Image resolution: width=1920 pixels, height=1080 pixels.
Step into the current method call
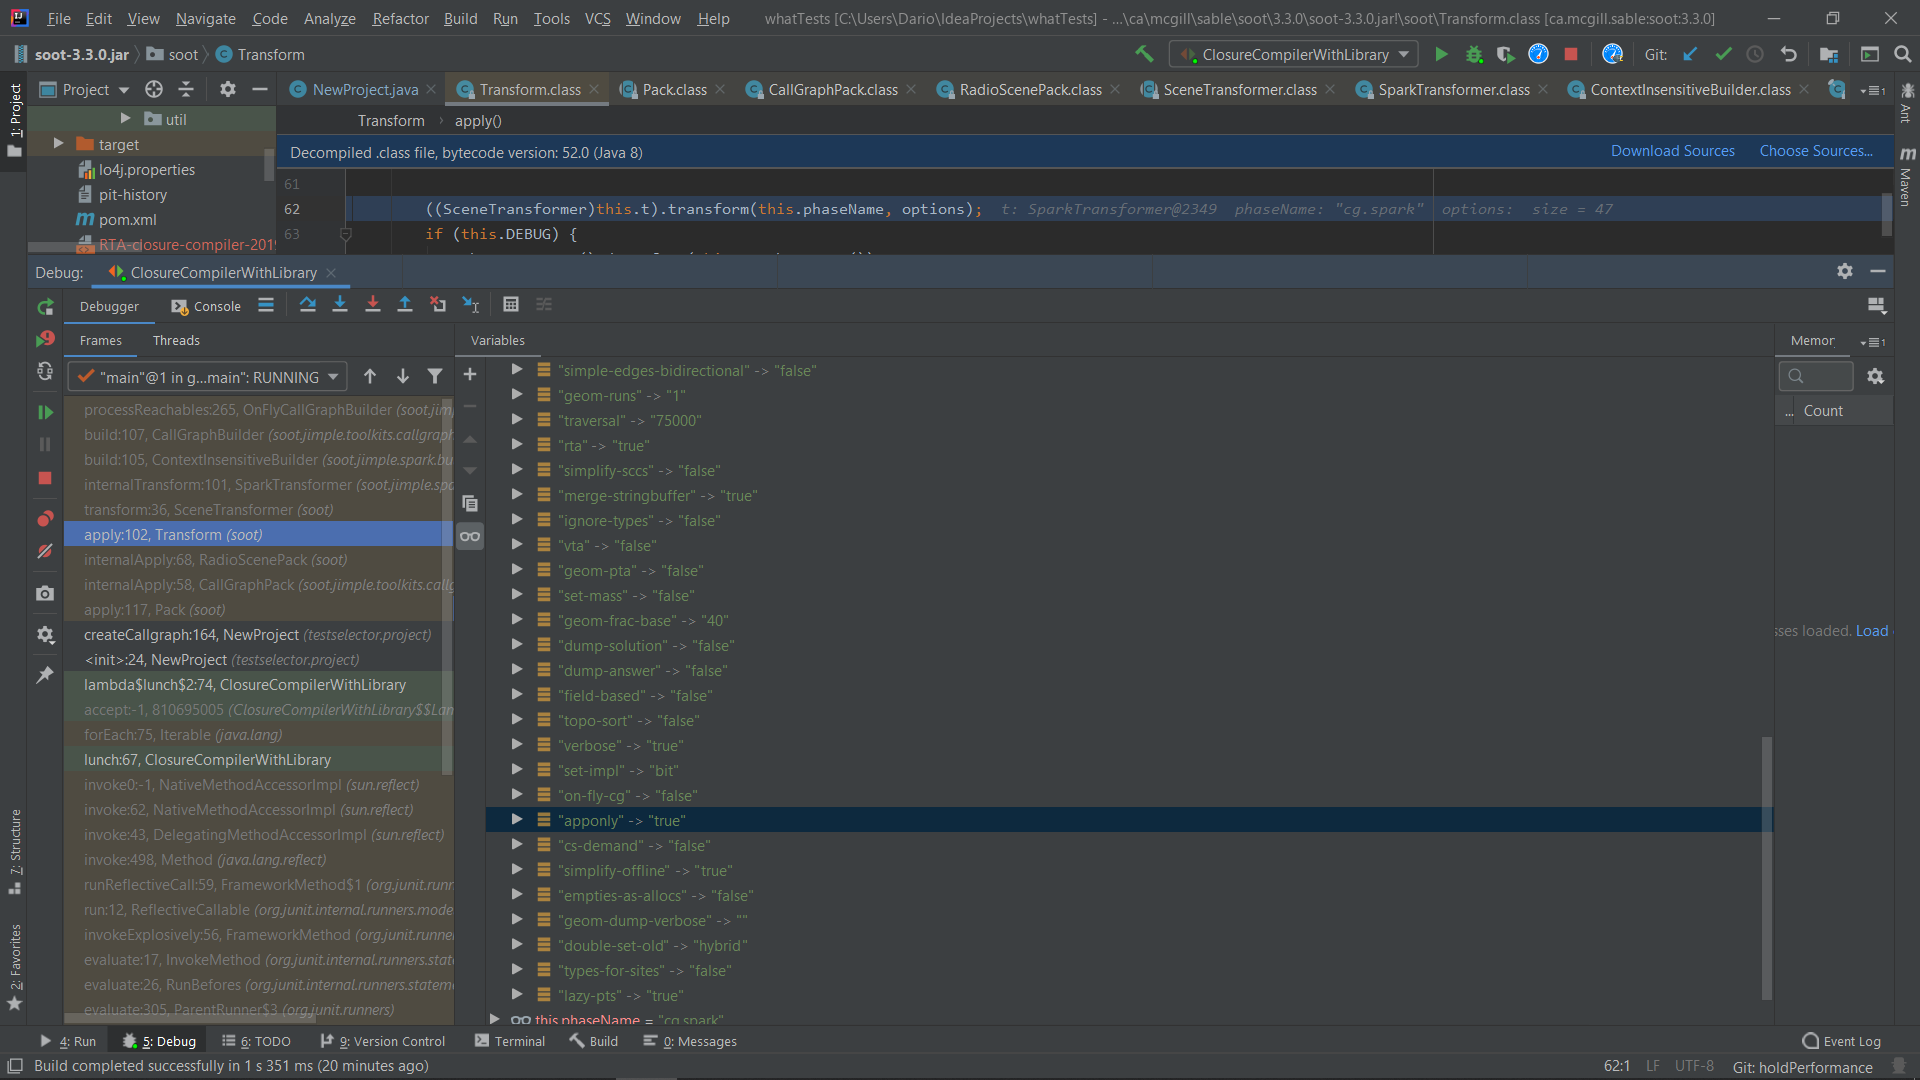pyautogui.click(x=339, y=304)
